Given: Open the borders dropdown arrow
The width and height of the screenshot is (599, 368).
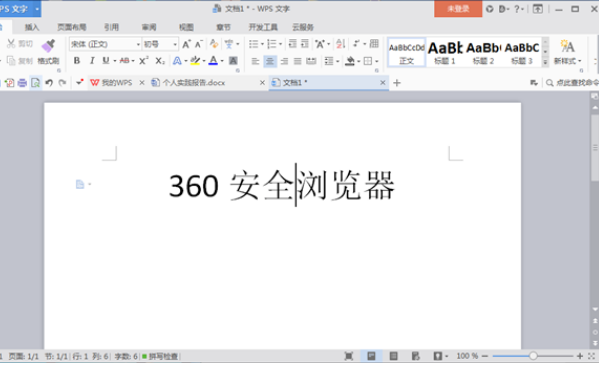Looking at the screenshot, I should pyautogui.click(x=377, y=61).
